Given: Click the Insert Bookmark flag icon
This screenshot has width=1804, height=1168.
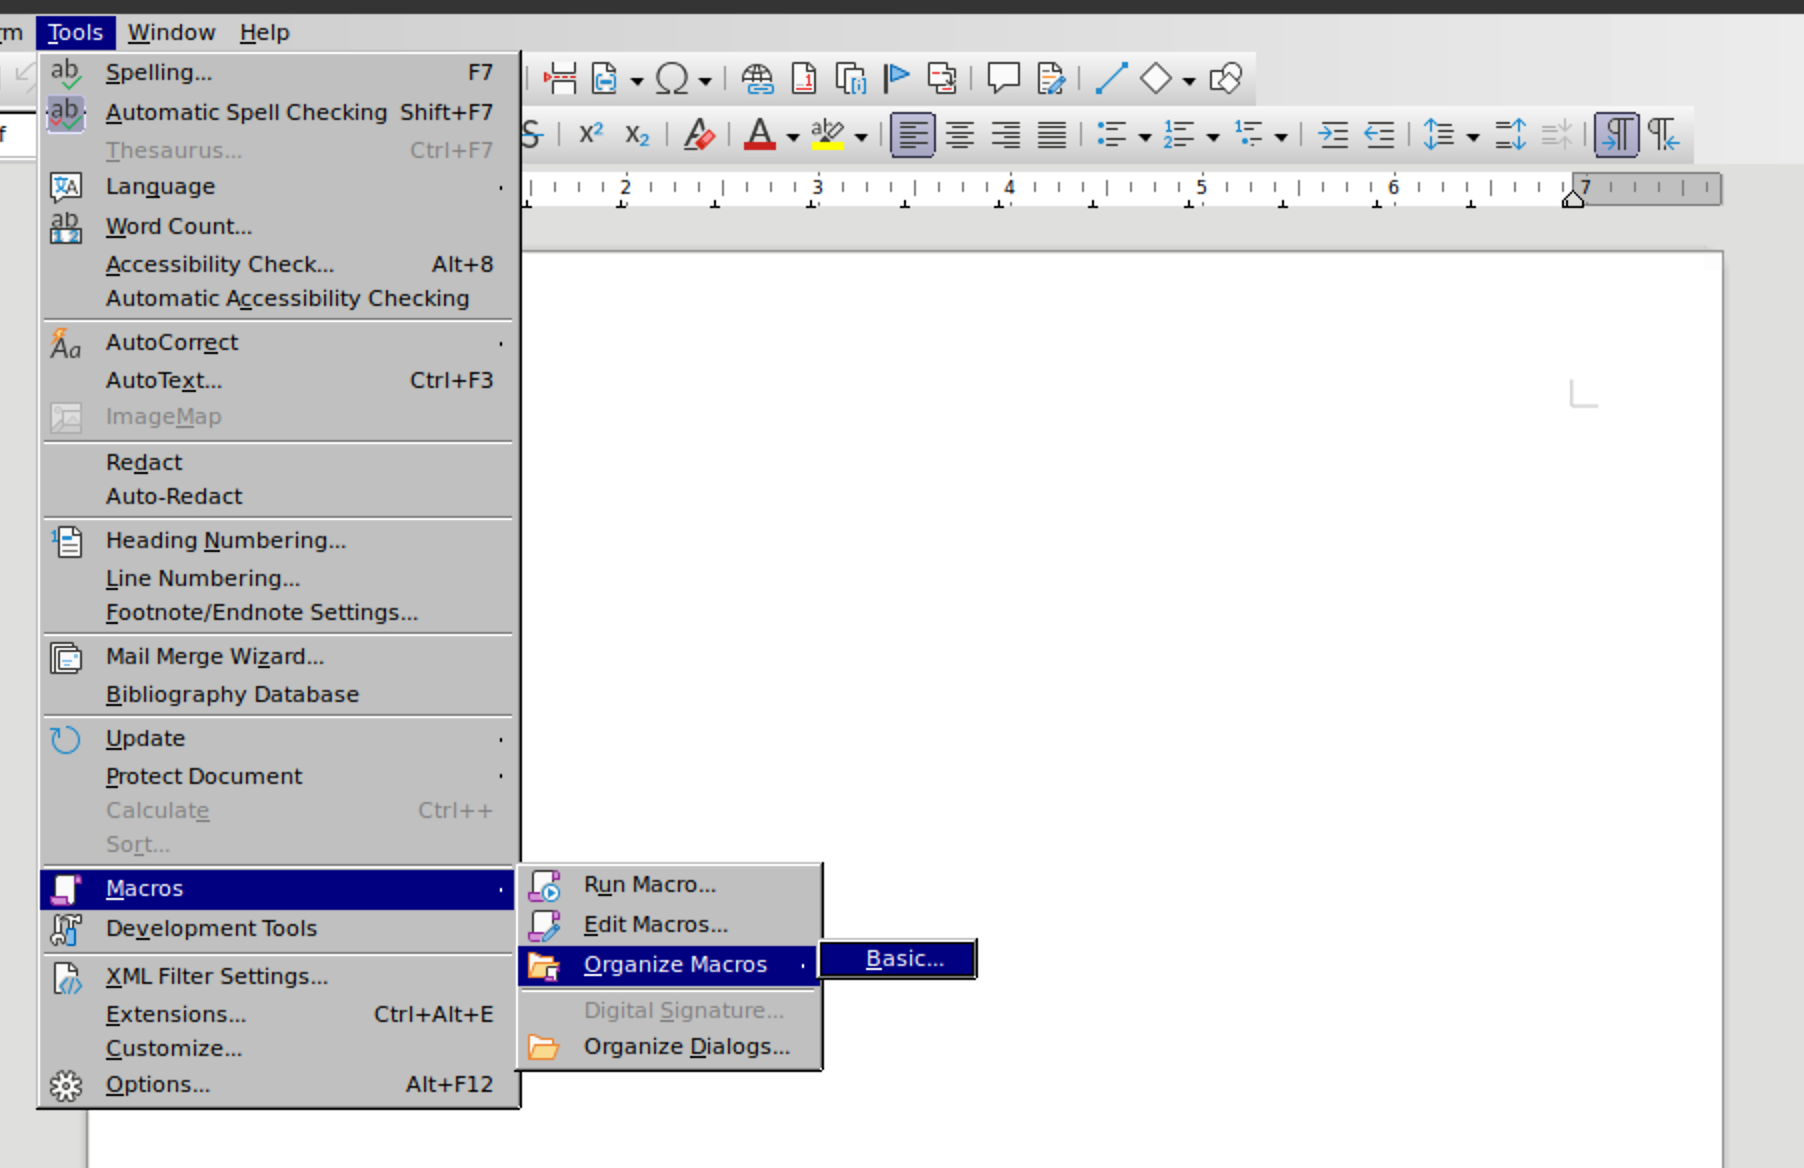Looking at the screenshot, I should click(896, 78).
